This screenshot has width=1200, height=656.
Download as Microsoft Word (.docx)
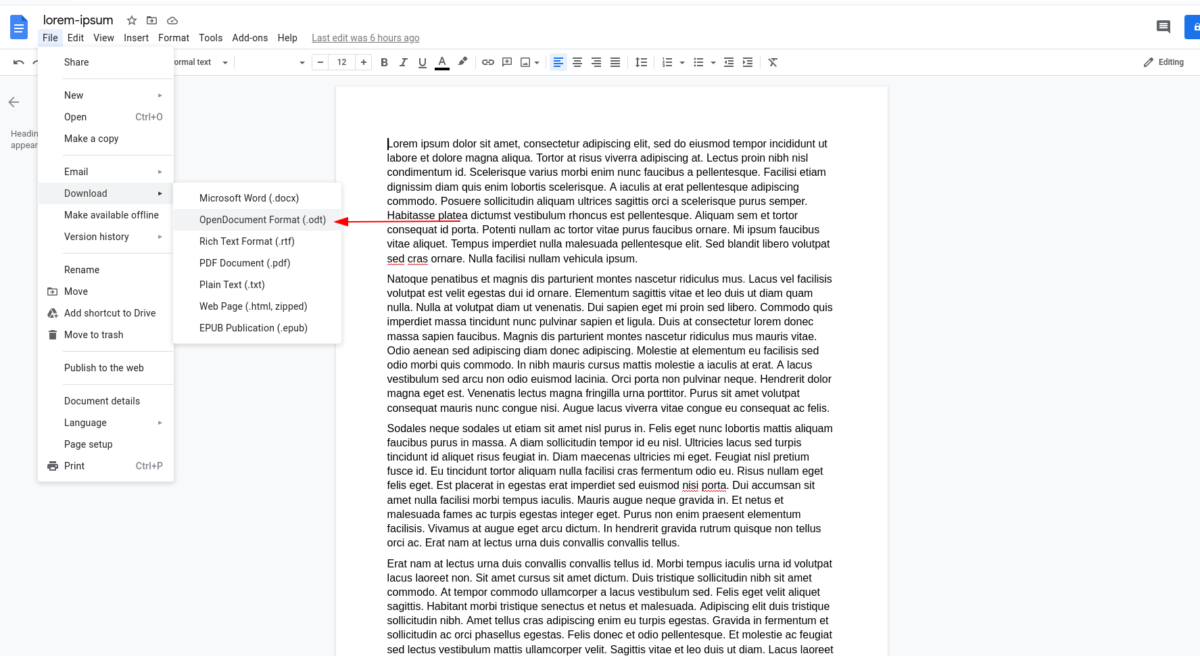click(x=257, y=198)
